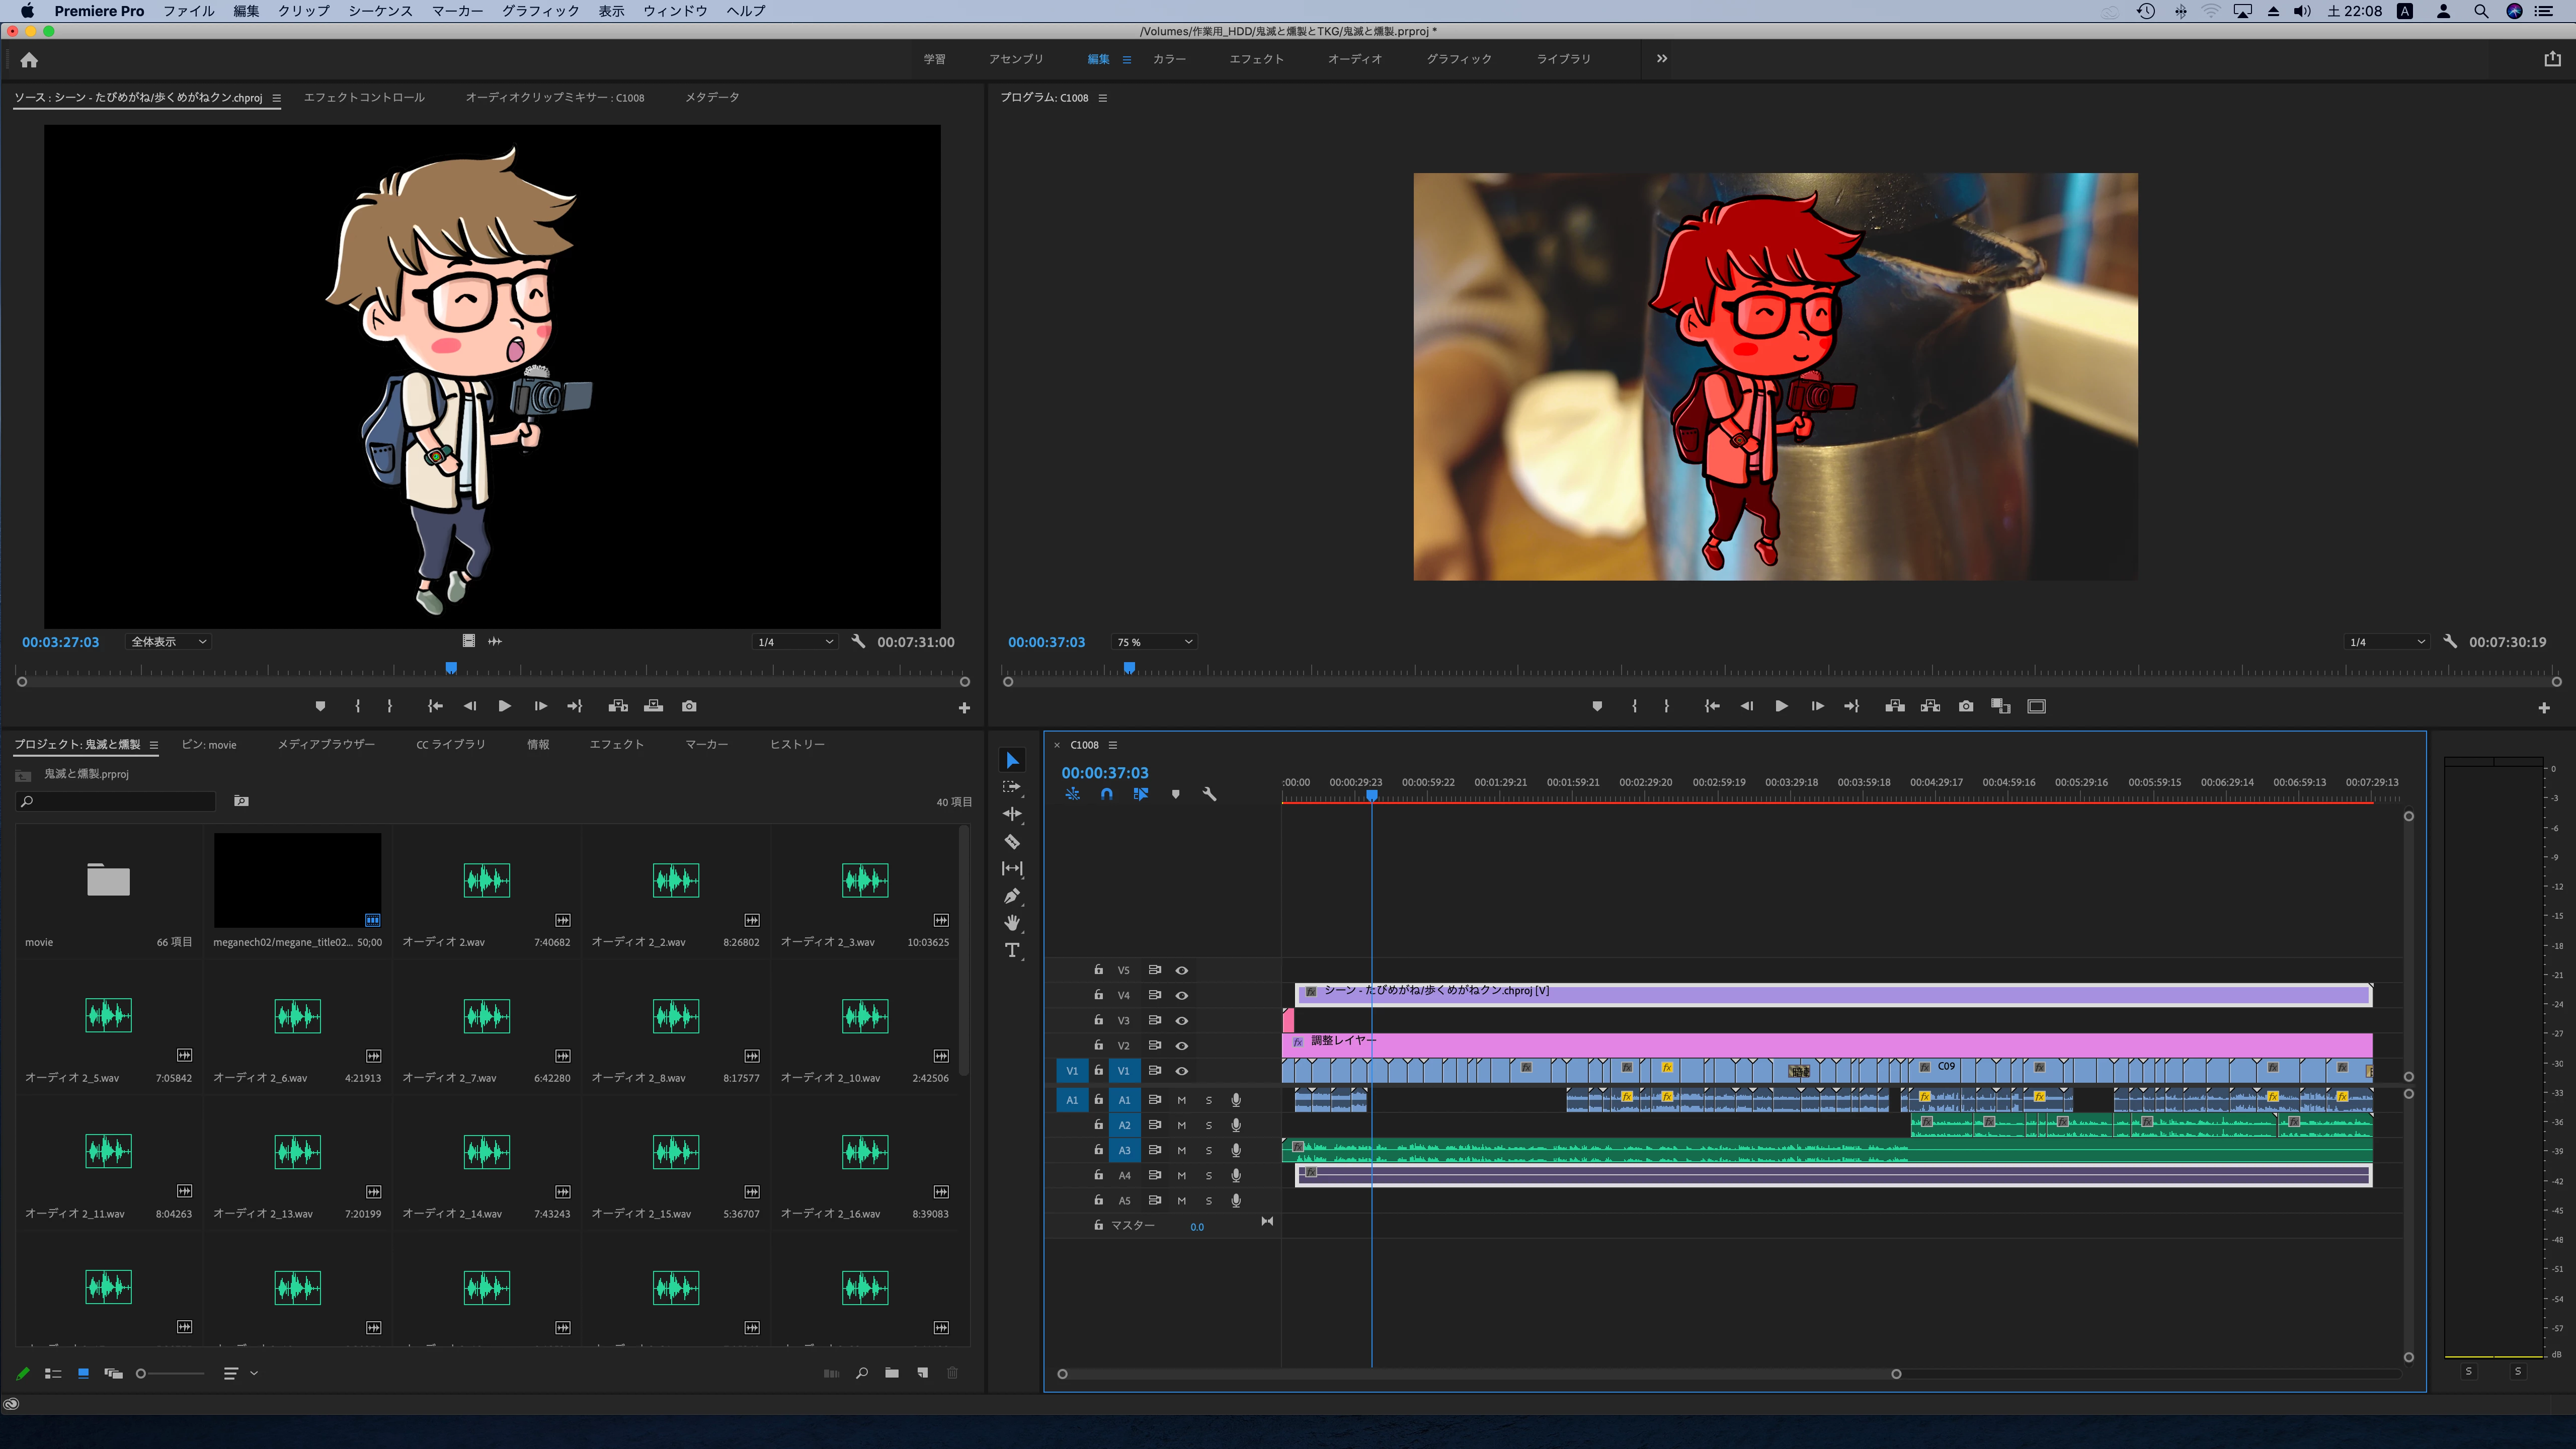Toggle lock on track V2
This screenshot has width=2576, height=1449.
coord(1098,1045)
